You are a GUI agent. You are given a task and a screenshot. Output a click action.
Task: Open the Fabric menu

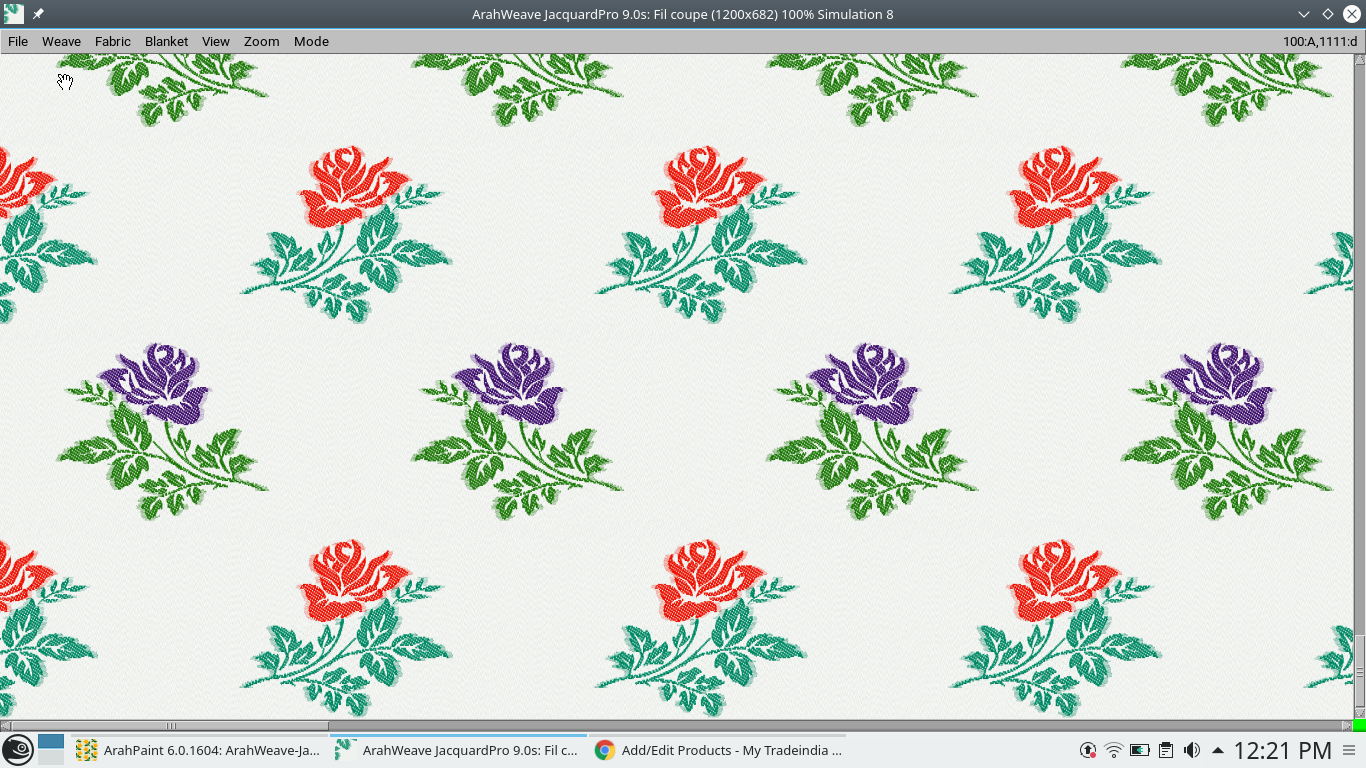(112, 41)
